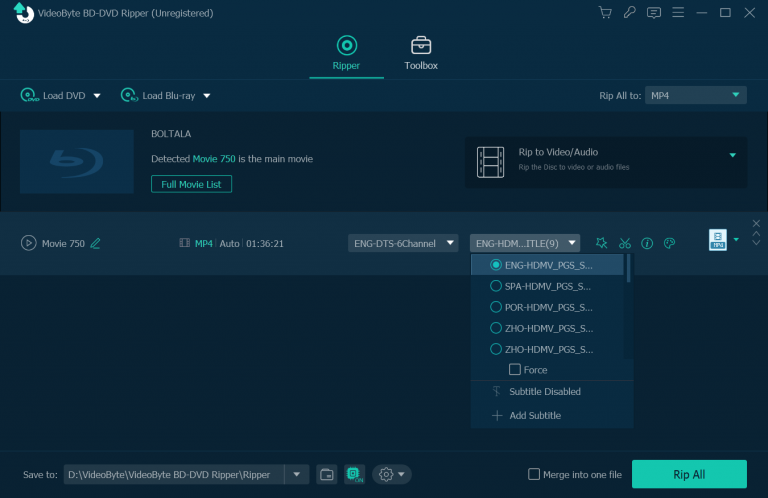Rename Movie 750 with pencil icon
Viewport: 768px width, 498px height.
(x=96, y=243)
